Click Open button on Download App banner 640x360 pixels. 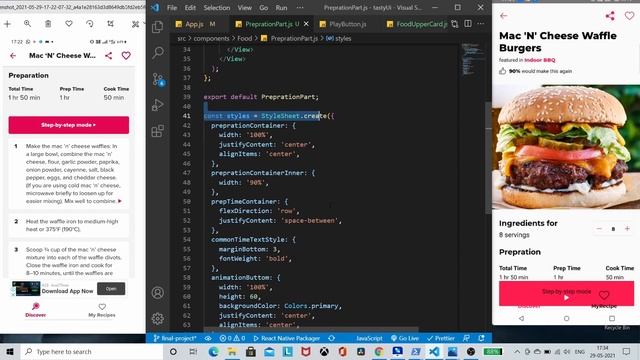click(x=111, y=289)
